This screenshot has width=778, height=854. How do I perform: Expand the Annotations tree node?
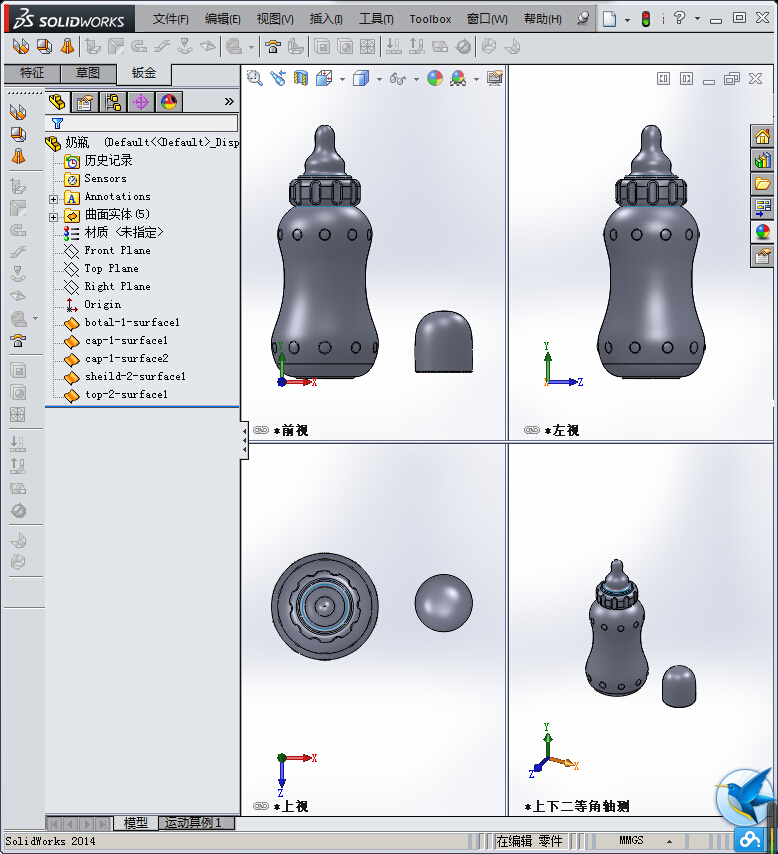click(x=53, y=199)
